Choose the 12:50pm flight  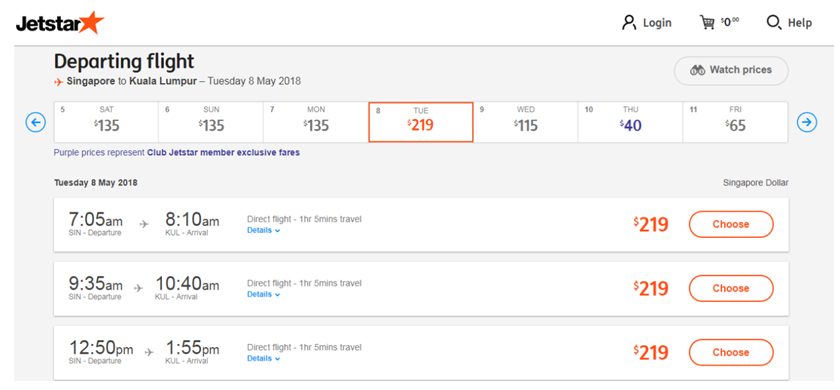click(x=731, y=352)
